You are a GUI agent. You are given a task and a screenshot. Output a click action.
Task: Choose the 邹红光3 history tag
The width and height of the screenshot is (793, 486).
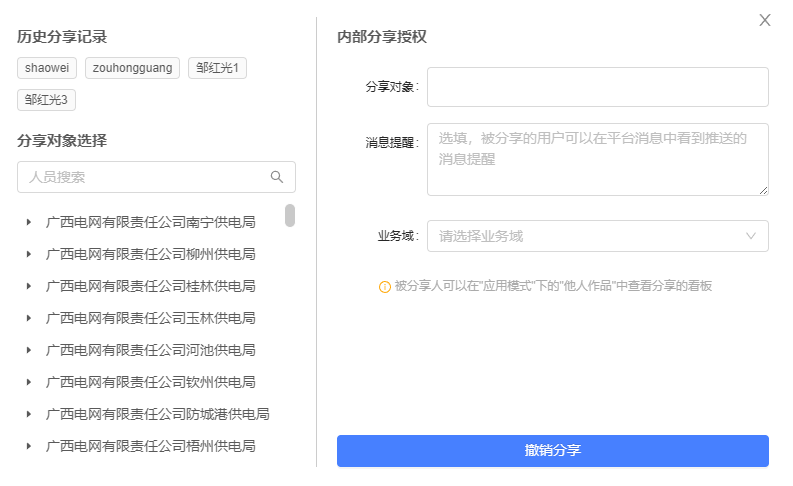[47, 100]
